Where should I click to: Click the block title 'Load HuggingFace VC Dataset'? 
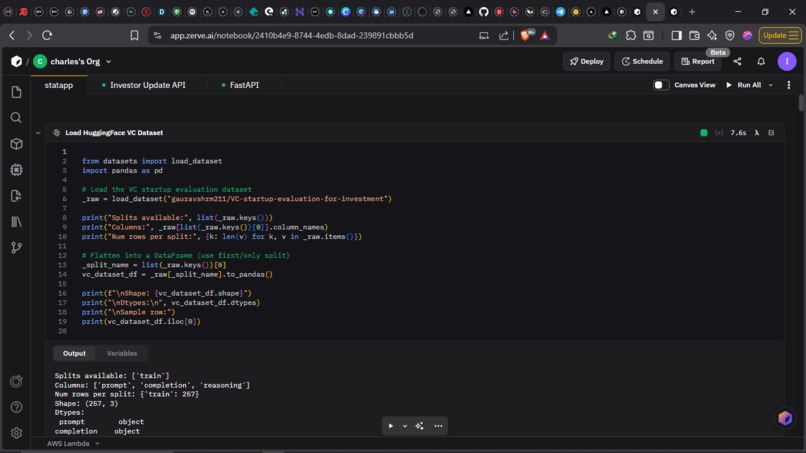[114, 133]
